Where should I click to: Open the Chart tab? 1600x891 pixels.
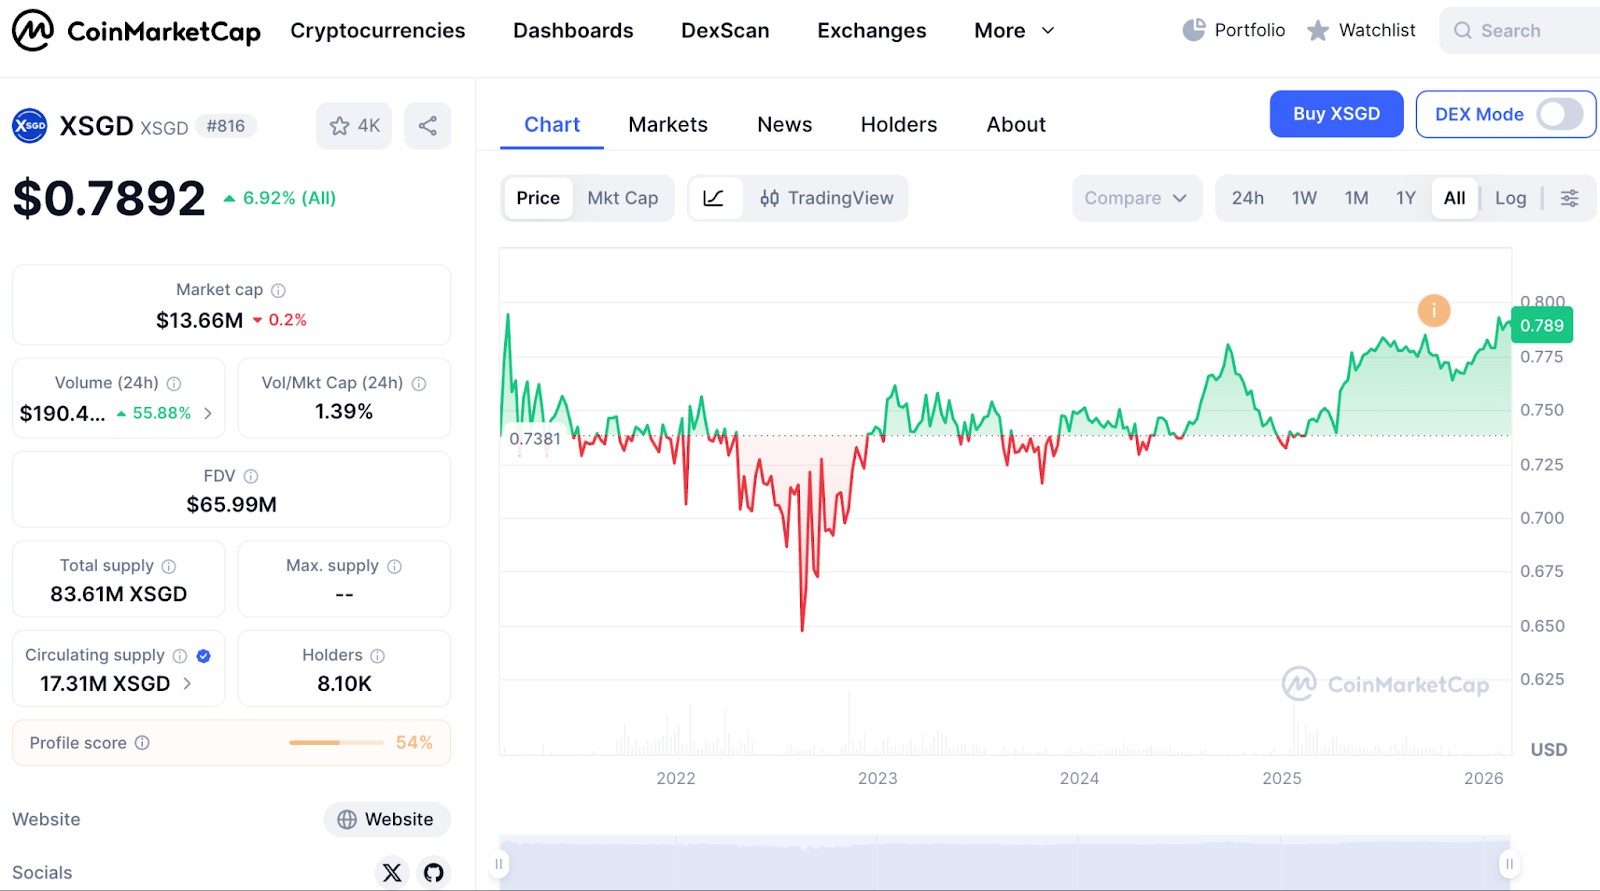[552, 125]
